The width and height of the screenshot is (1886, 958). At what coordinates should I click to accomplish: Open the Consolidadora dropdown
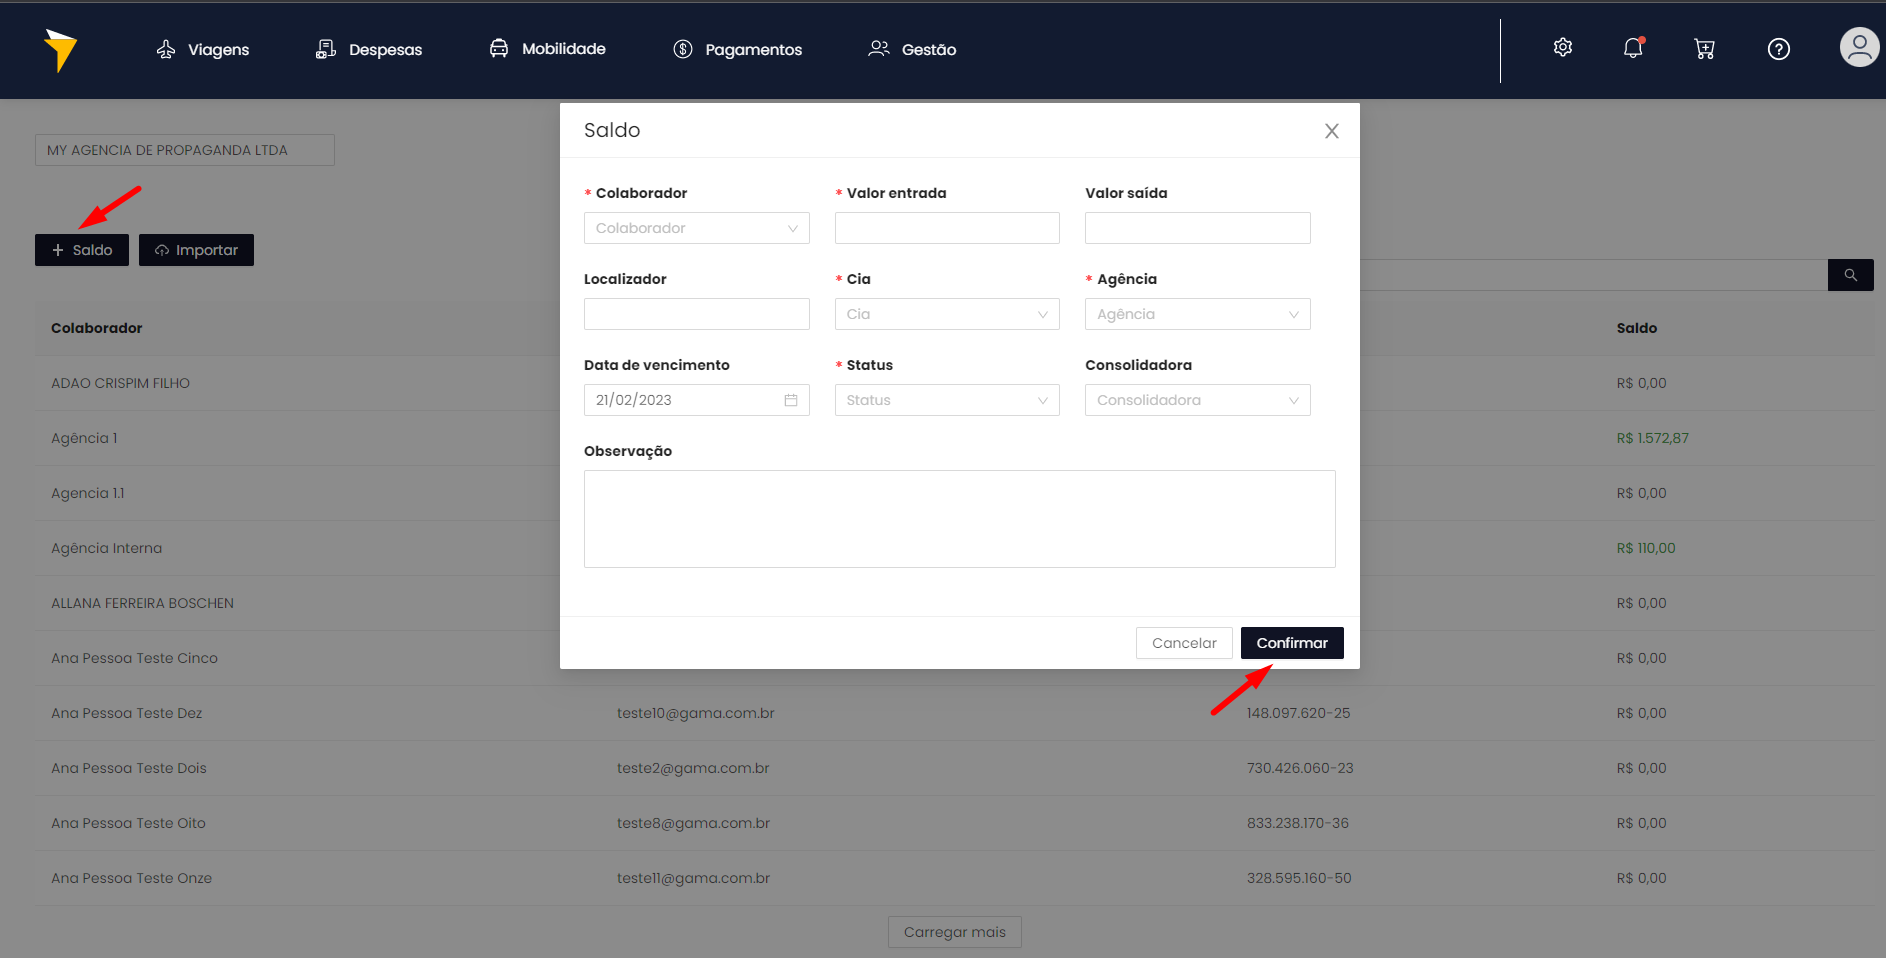point(1197,400)
